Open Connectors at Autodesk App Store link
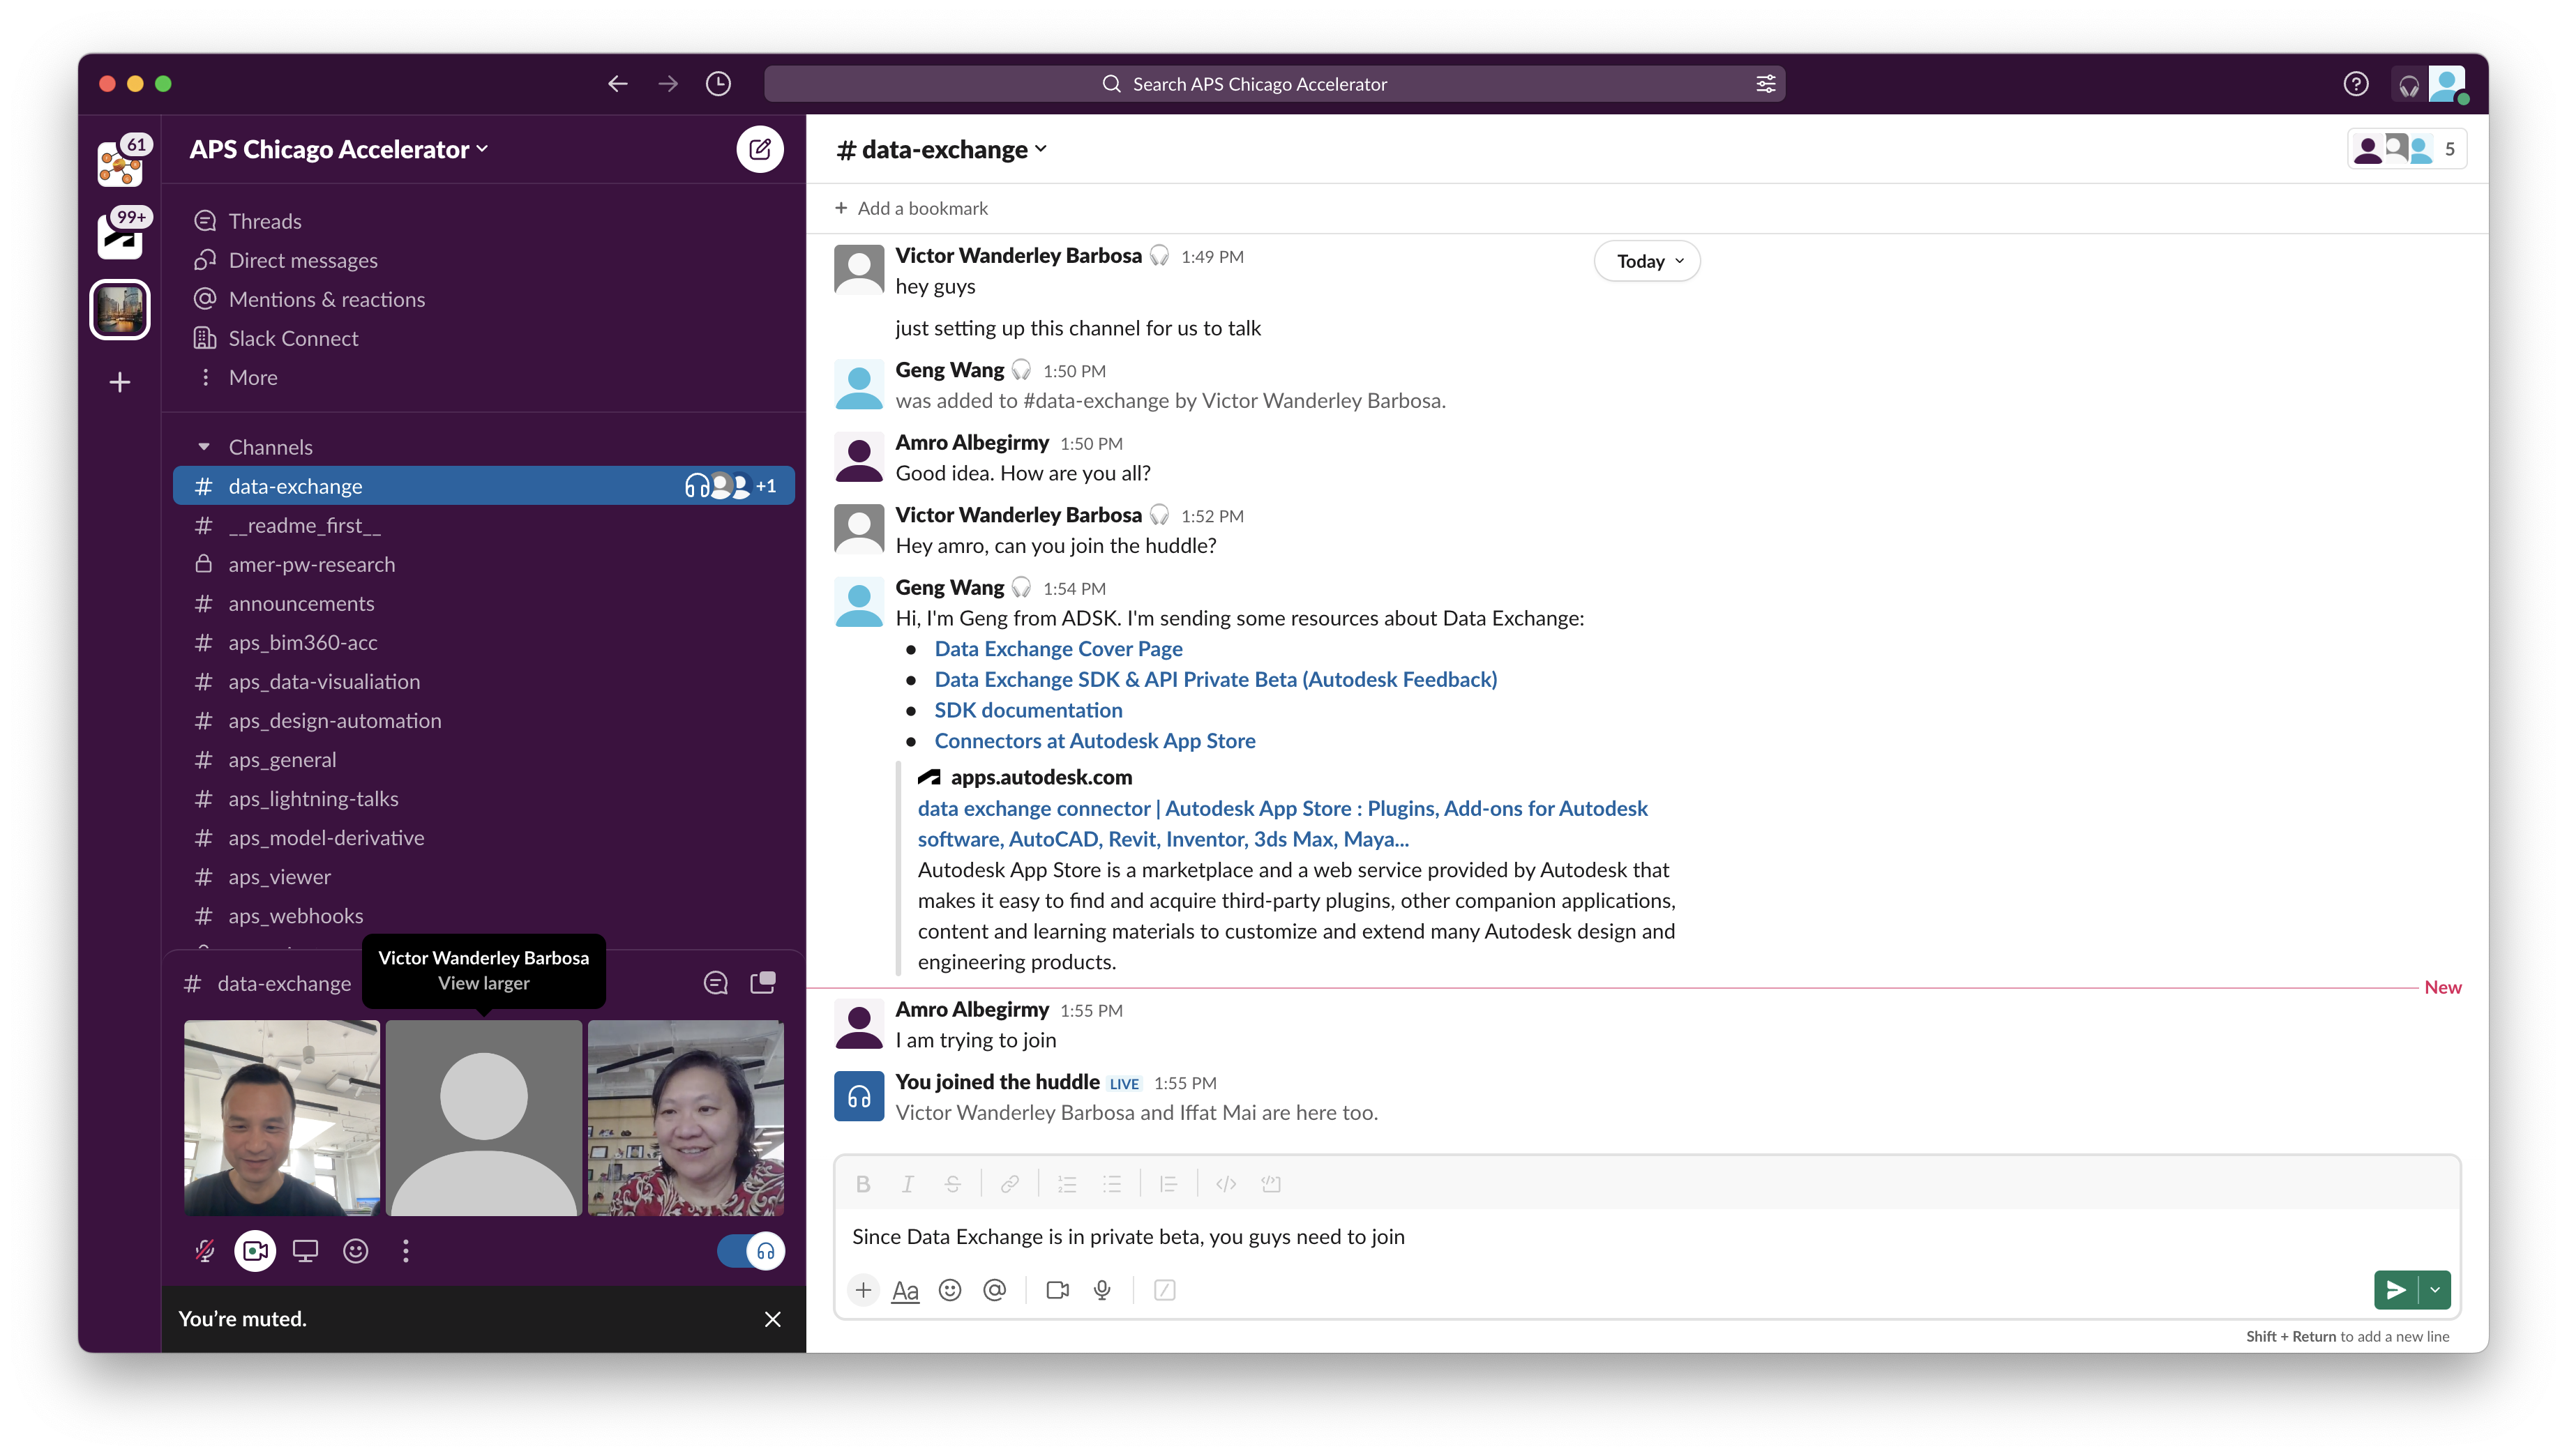The image size is (2567, 1456). tap(1095, 741)
